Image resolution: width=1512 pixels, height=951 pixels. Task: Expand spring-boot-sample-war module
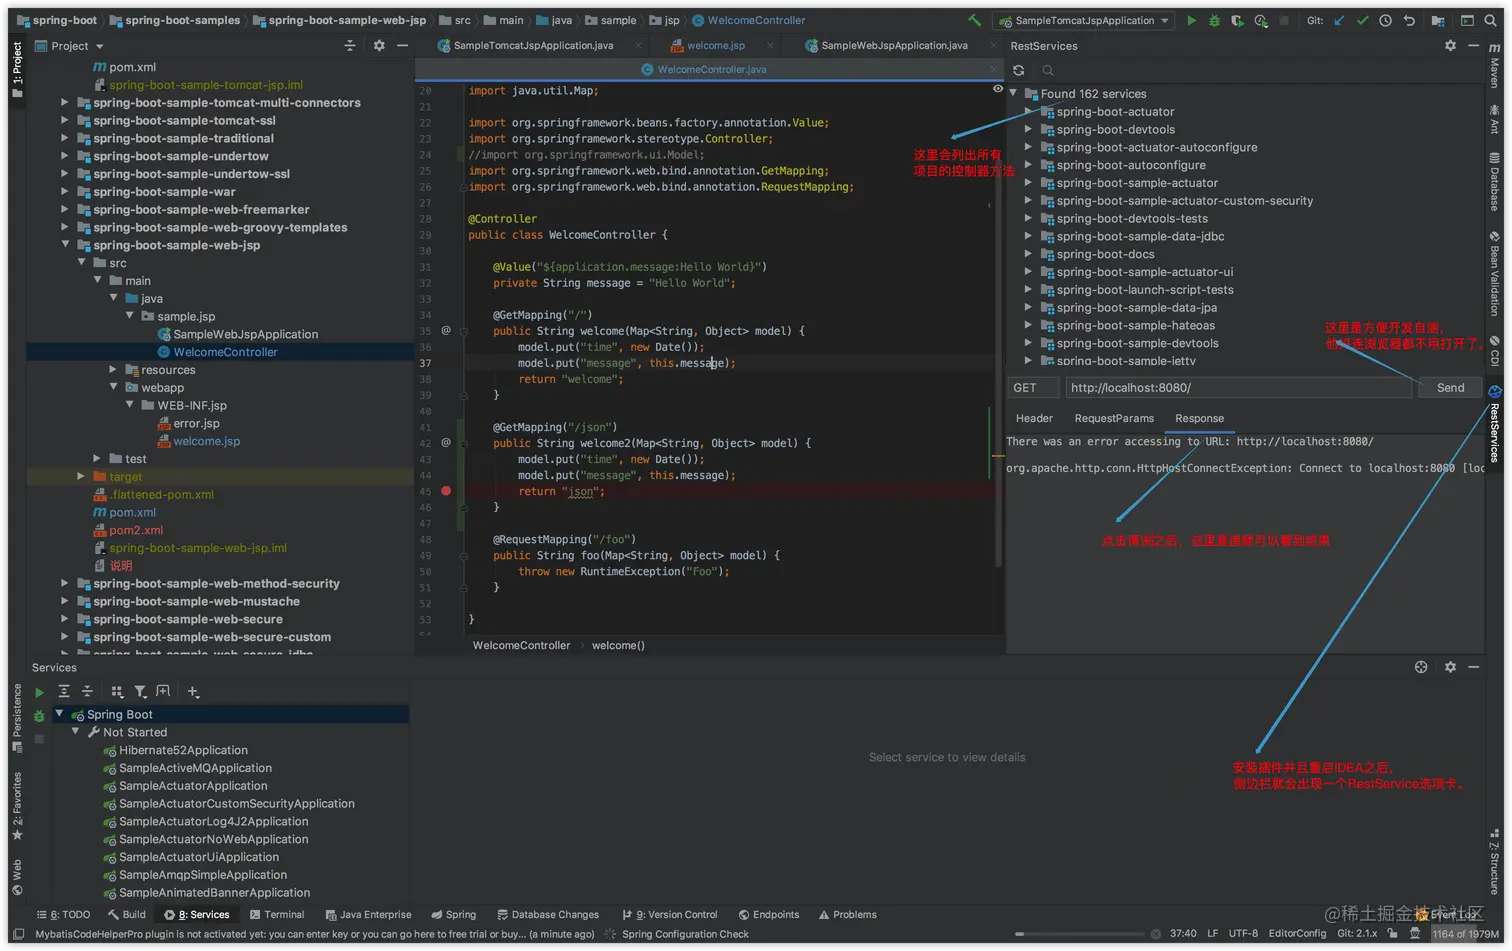[66, 191]
